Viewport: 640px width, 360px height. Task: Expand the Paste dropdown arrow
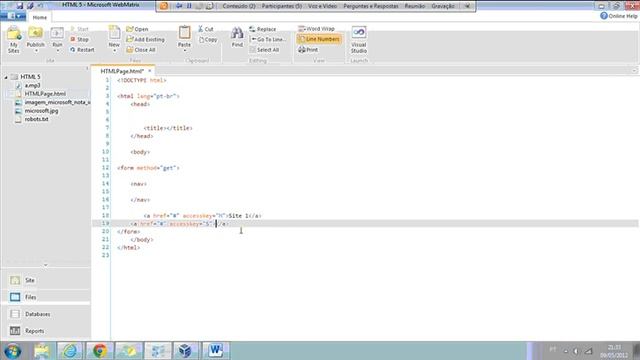[x=184, y=51]
